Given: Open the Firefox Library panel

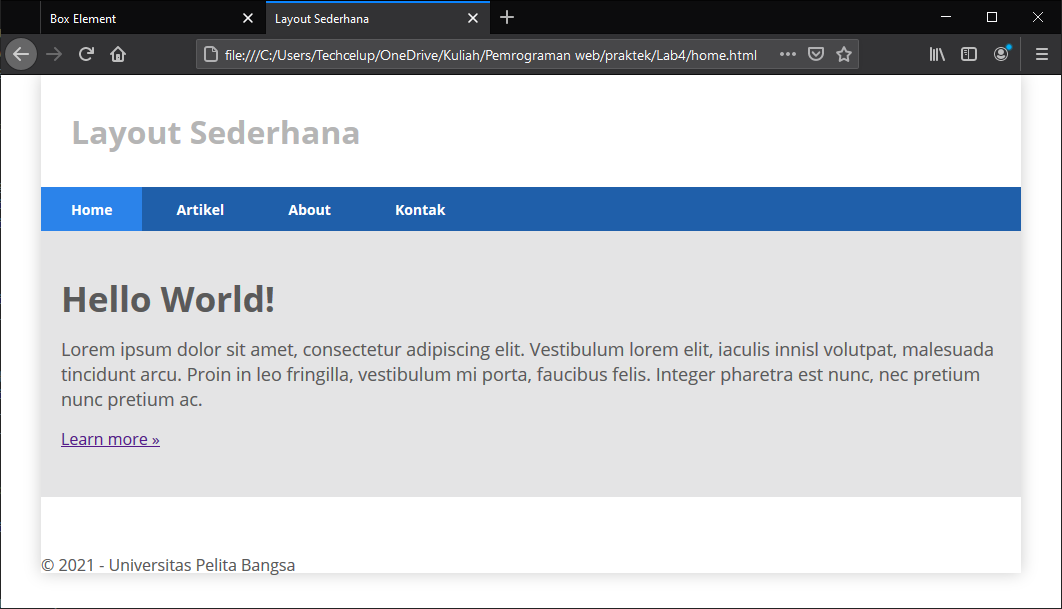Looking at the screenshot, I should coord(937,54).
